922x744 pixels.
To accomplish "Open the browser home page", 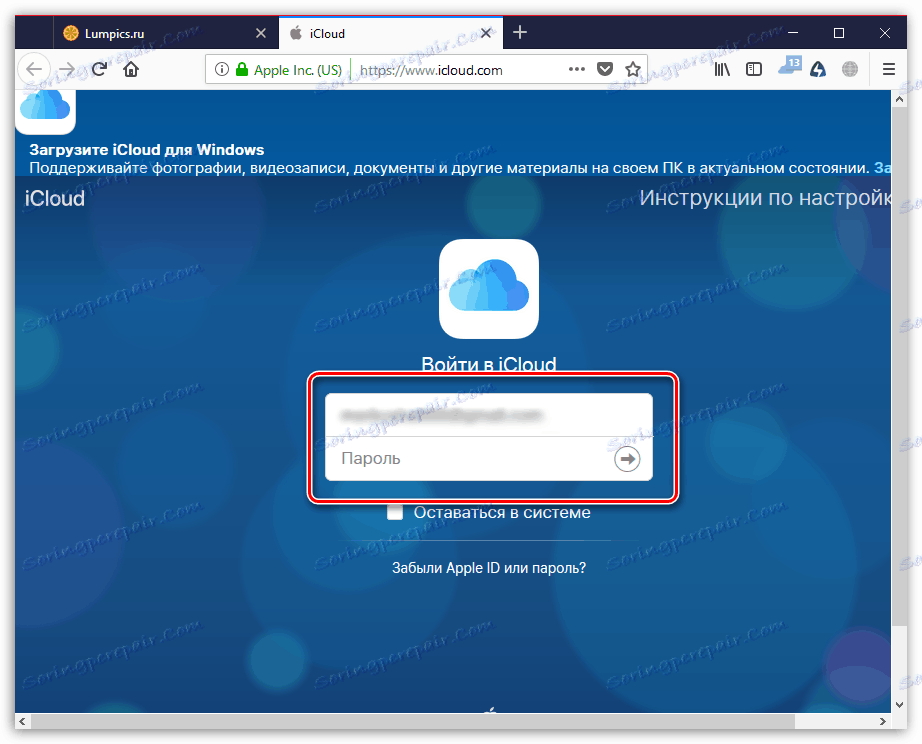I will coord(131,69).
